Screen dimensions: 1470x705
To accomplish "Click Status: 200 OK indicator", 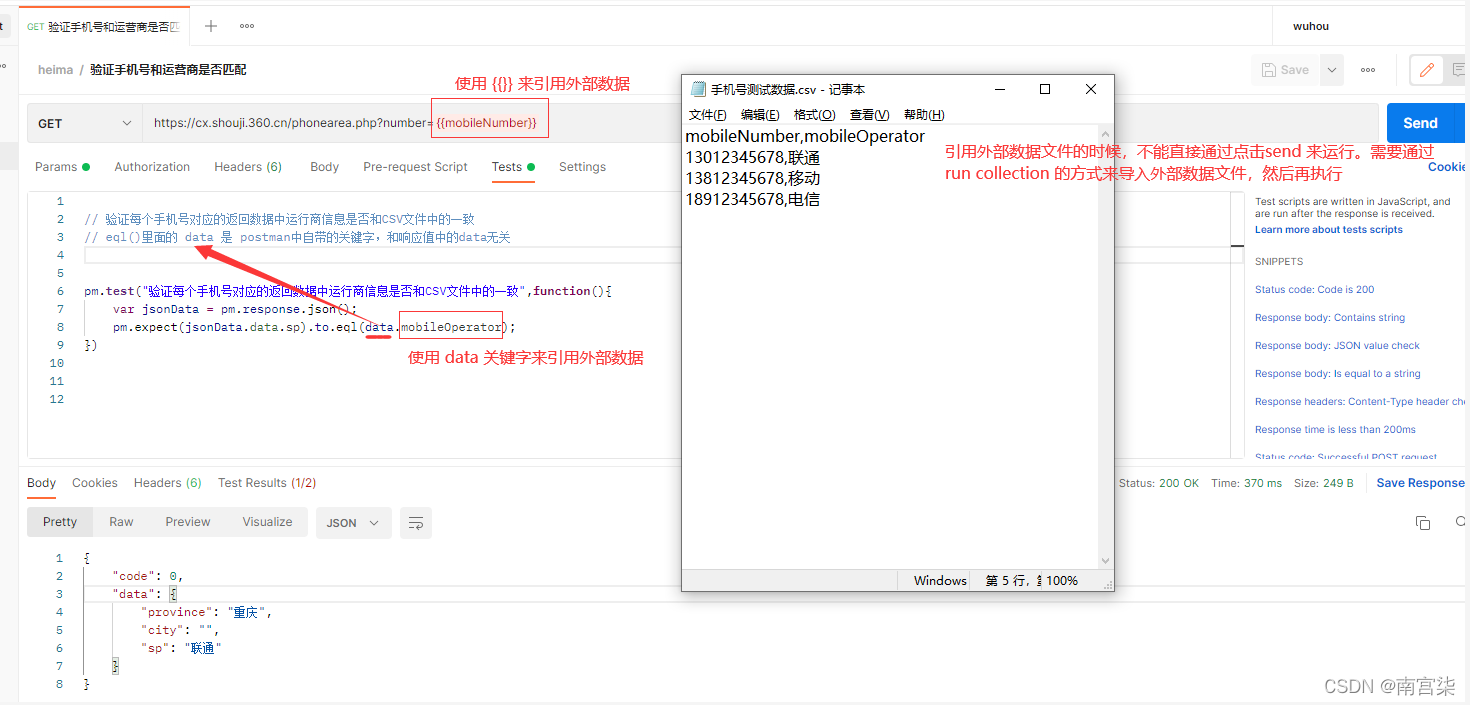I will pos(1159,483).
